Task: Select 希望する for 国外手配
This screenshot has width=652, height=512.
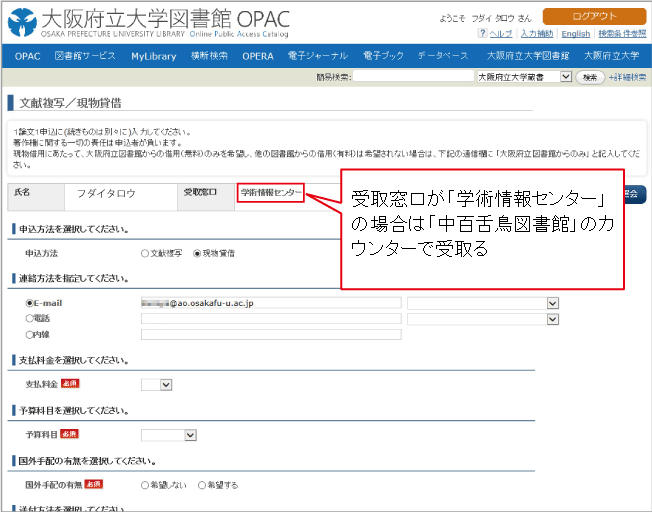Action: (x=202, y=485)
